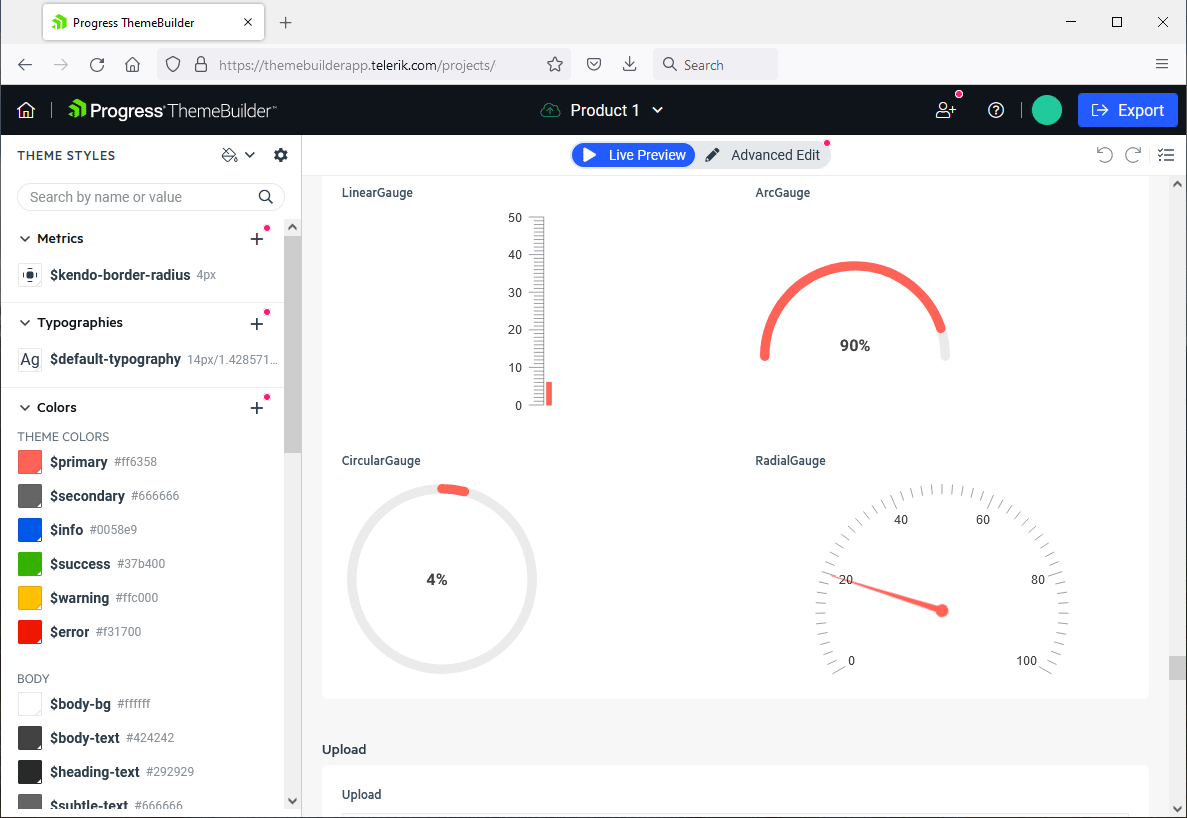Add a new Metrics variable with plus icon
This screenshot has height=818, width=1187.
click(x=256, y=238)
